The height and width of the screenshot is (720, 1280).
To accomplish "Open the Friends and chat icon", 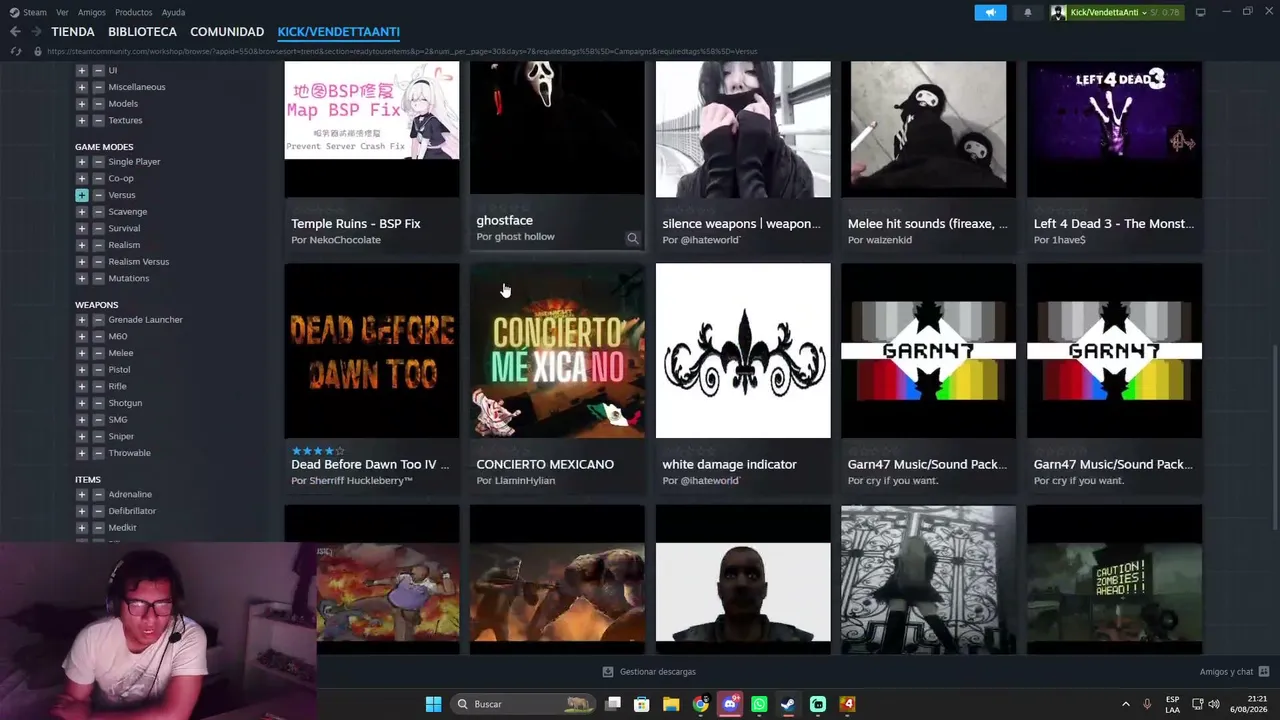I will pyautogui.click(x=1264, y=672).
